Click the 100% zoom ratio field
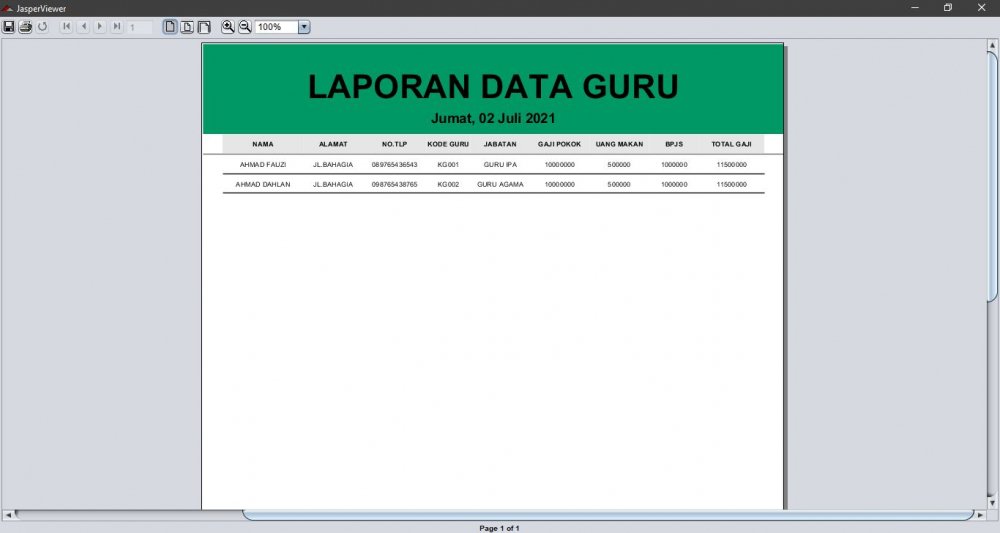 coord(276,27)
